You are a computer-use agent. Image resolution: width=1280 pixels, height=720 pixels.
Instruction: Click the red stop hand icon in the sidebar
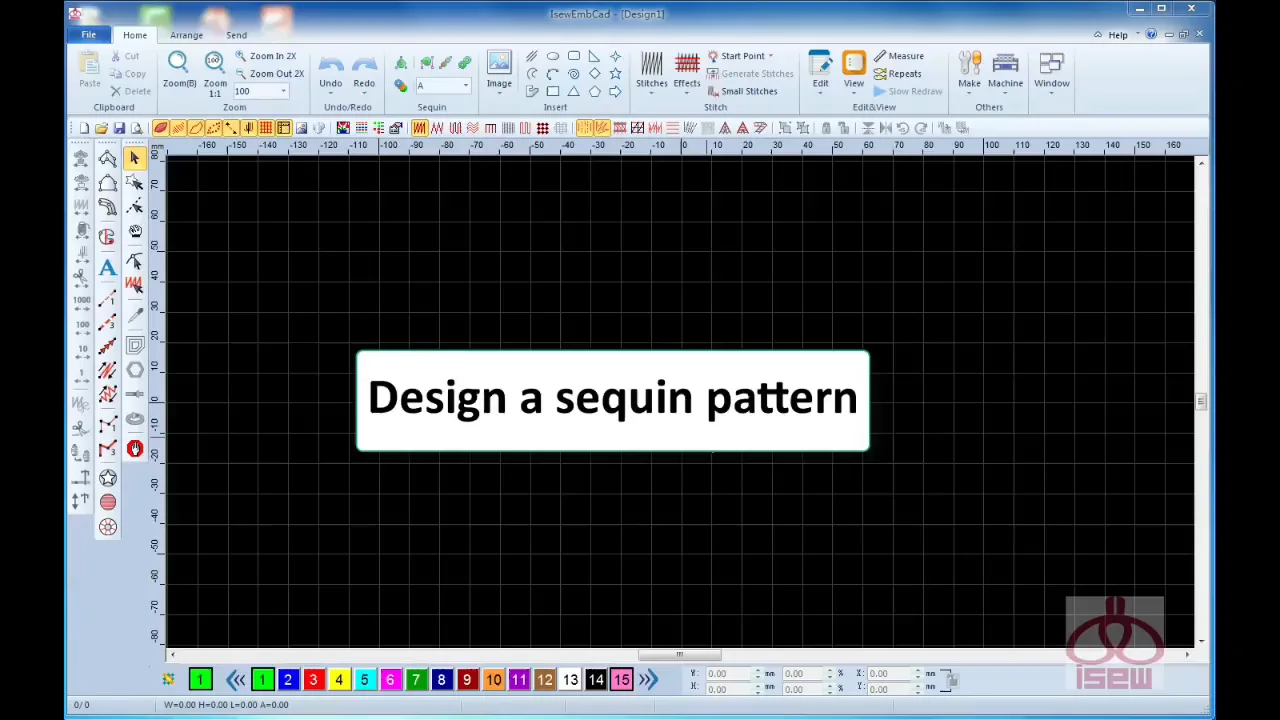[x=134, y=448]
